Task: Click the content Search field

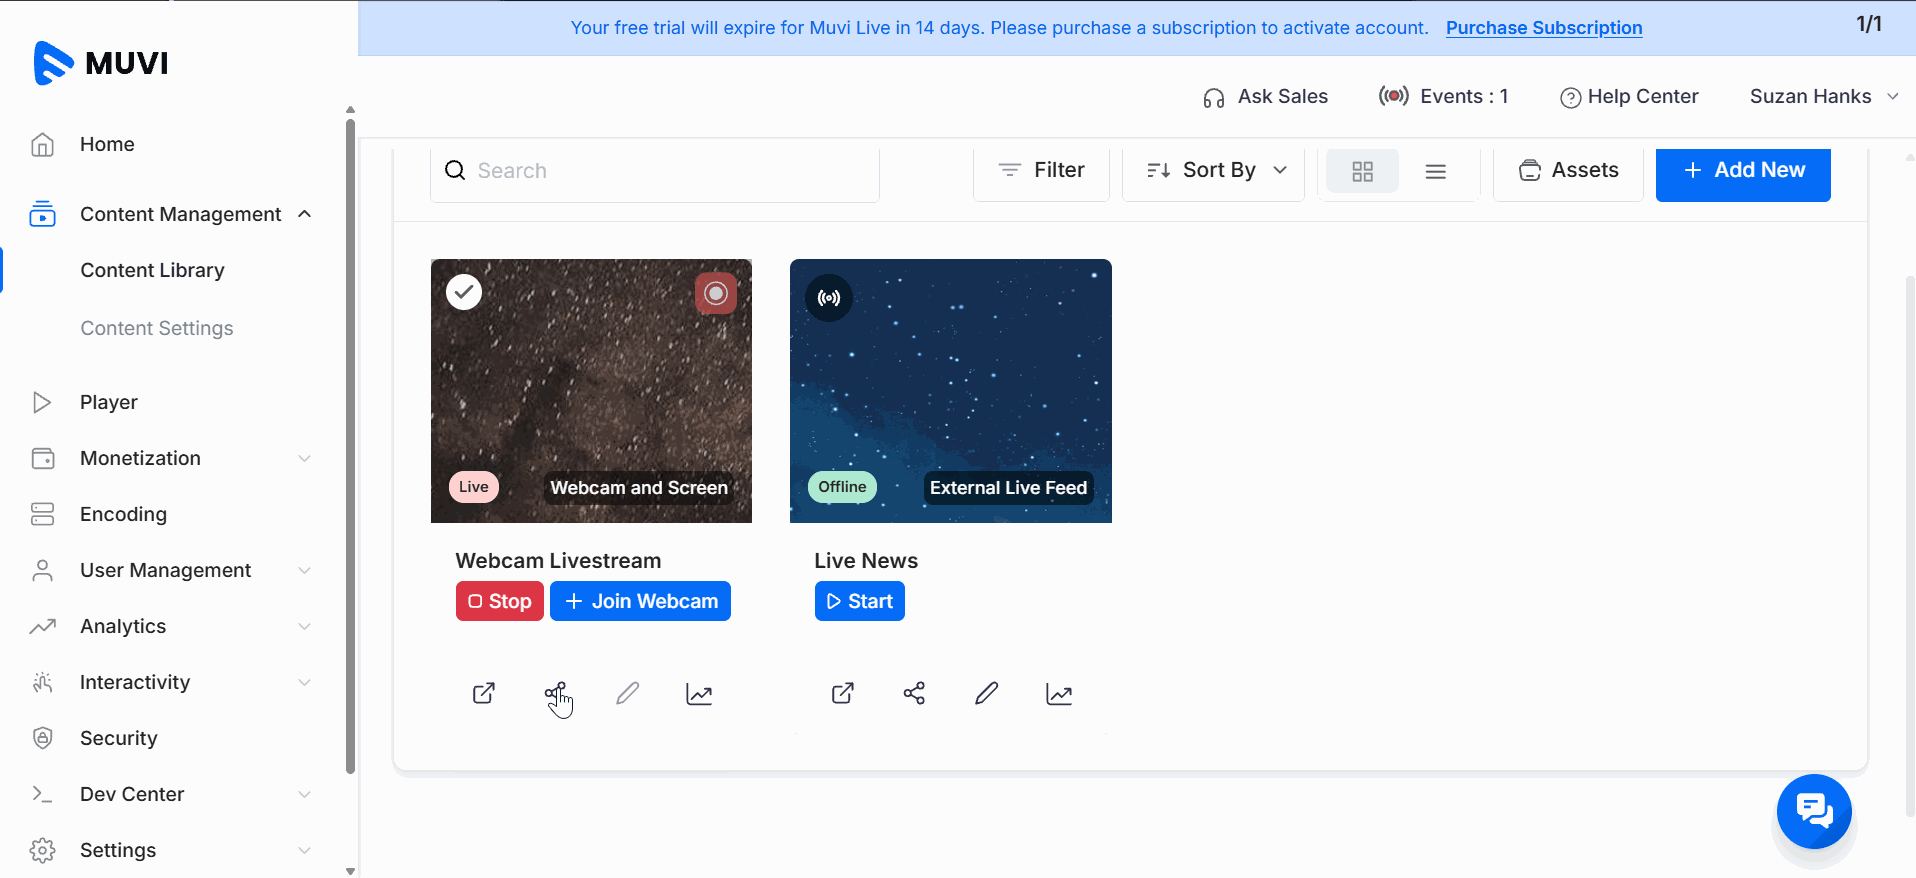Action: (x=655, y=171)
